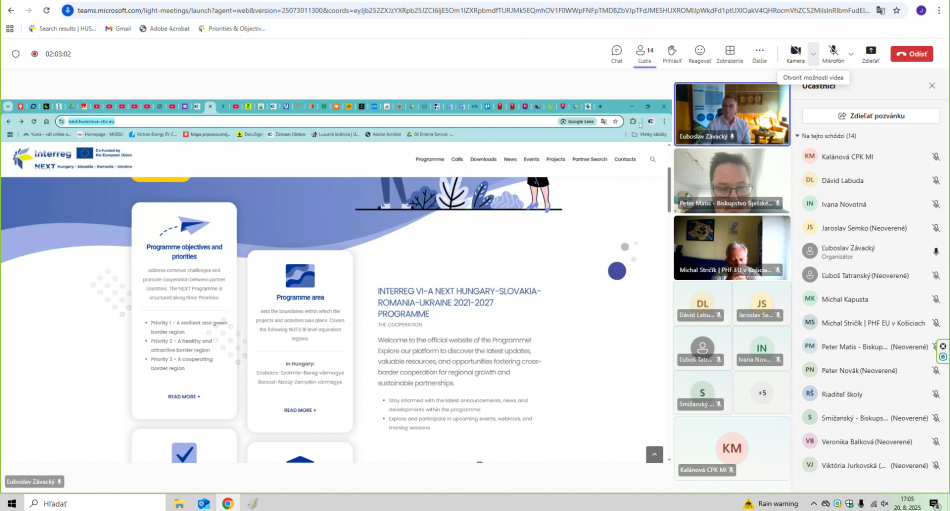Viewport: 950px width, 511px height.
Task: Expand audio options arrow beside Mikrofón
Action: click(x=851, y=53)
